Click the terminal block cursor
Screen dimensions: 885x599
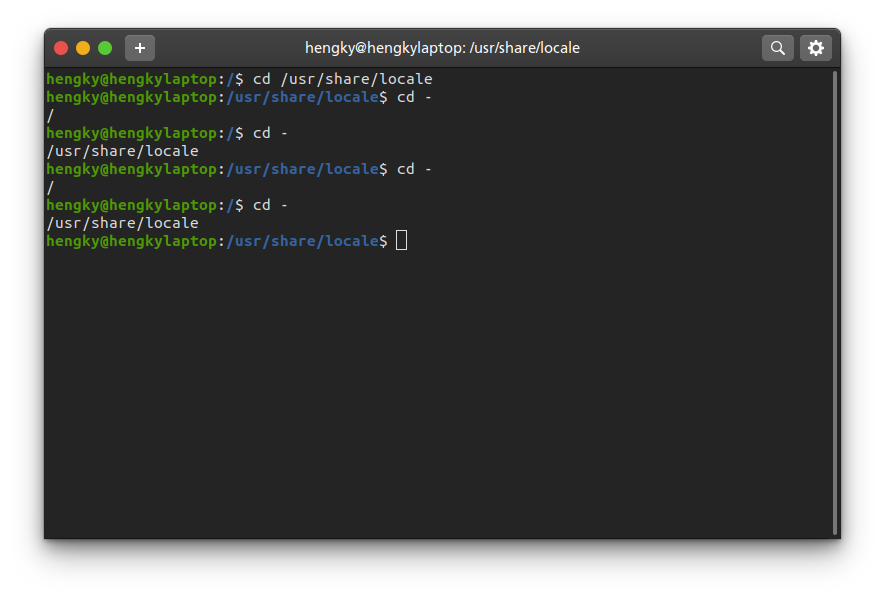[401, 240]
